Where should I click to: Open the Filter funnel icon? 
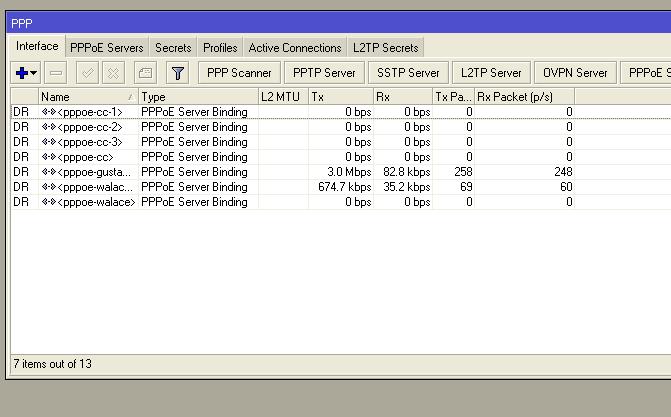point(178,73)
